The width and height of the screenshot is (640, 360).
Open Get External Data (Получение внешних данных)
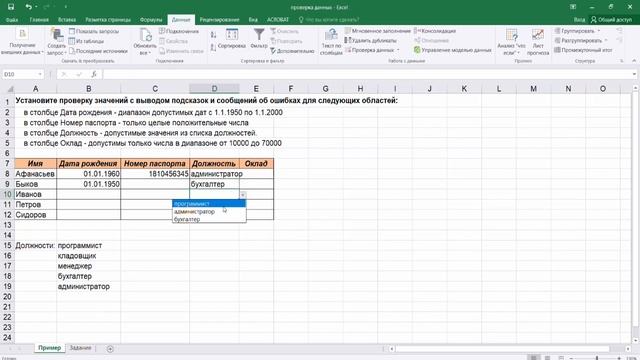[x=22, y=42]
